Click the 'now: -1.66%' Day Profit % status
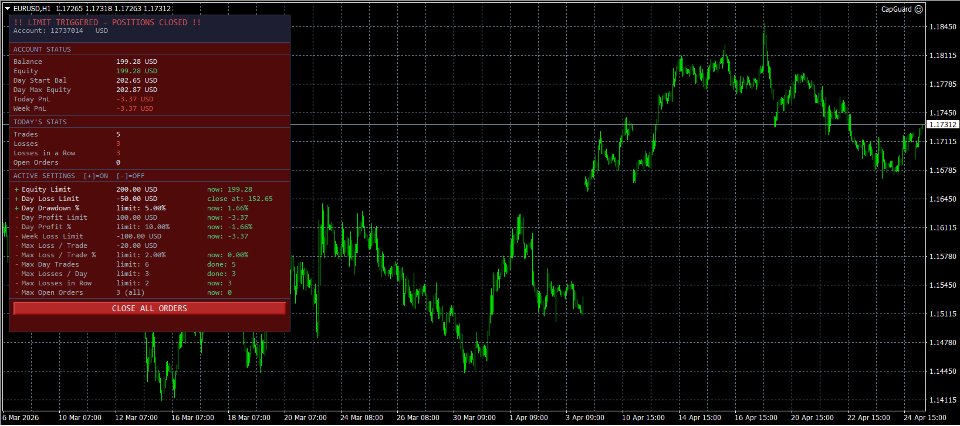Image resolution: width=960 pixels, height=426 pixels. 230,227
